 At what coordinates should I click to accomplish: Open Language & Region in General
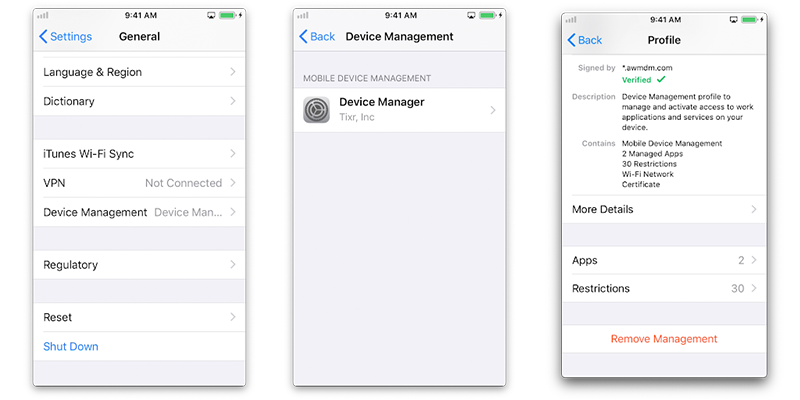pyautogui.click(x=139, y=72)
